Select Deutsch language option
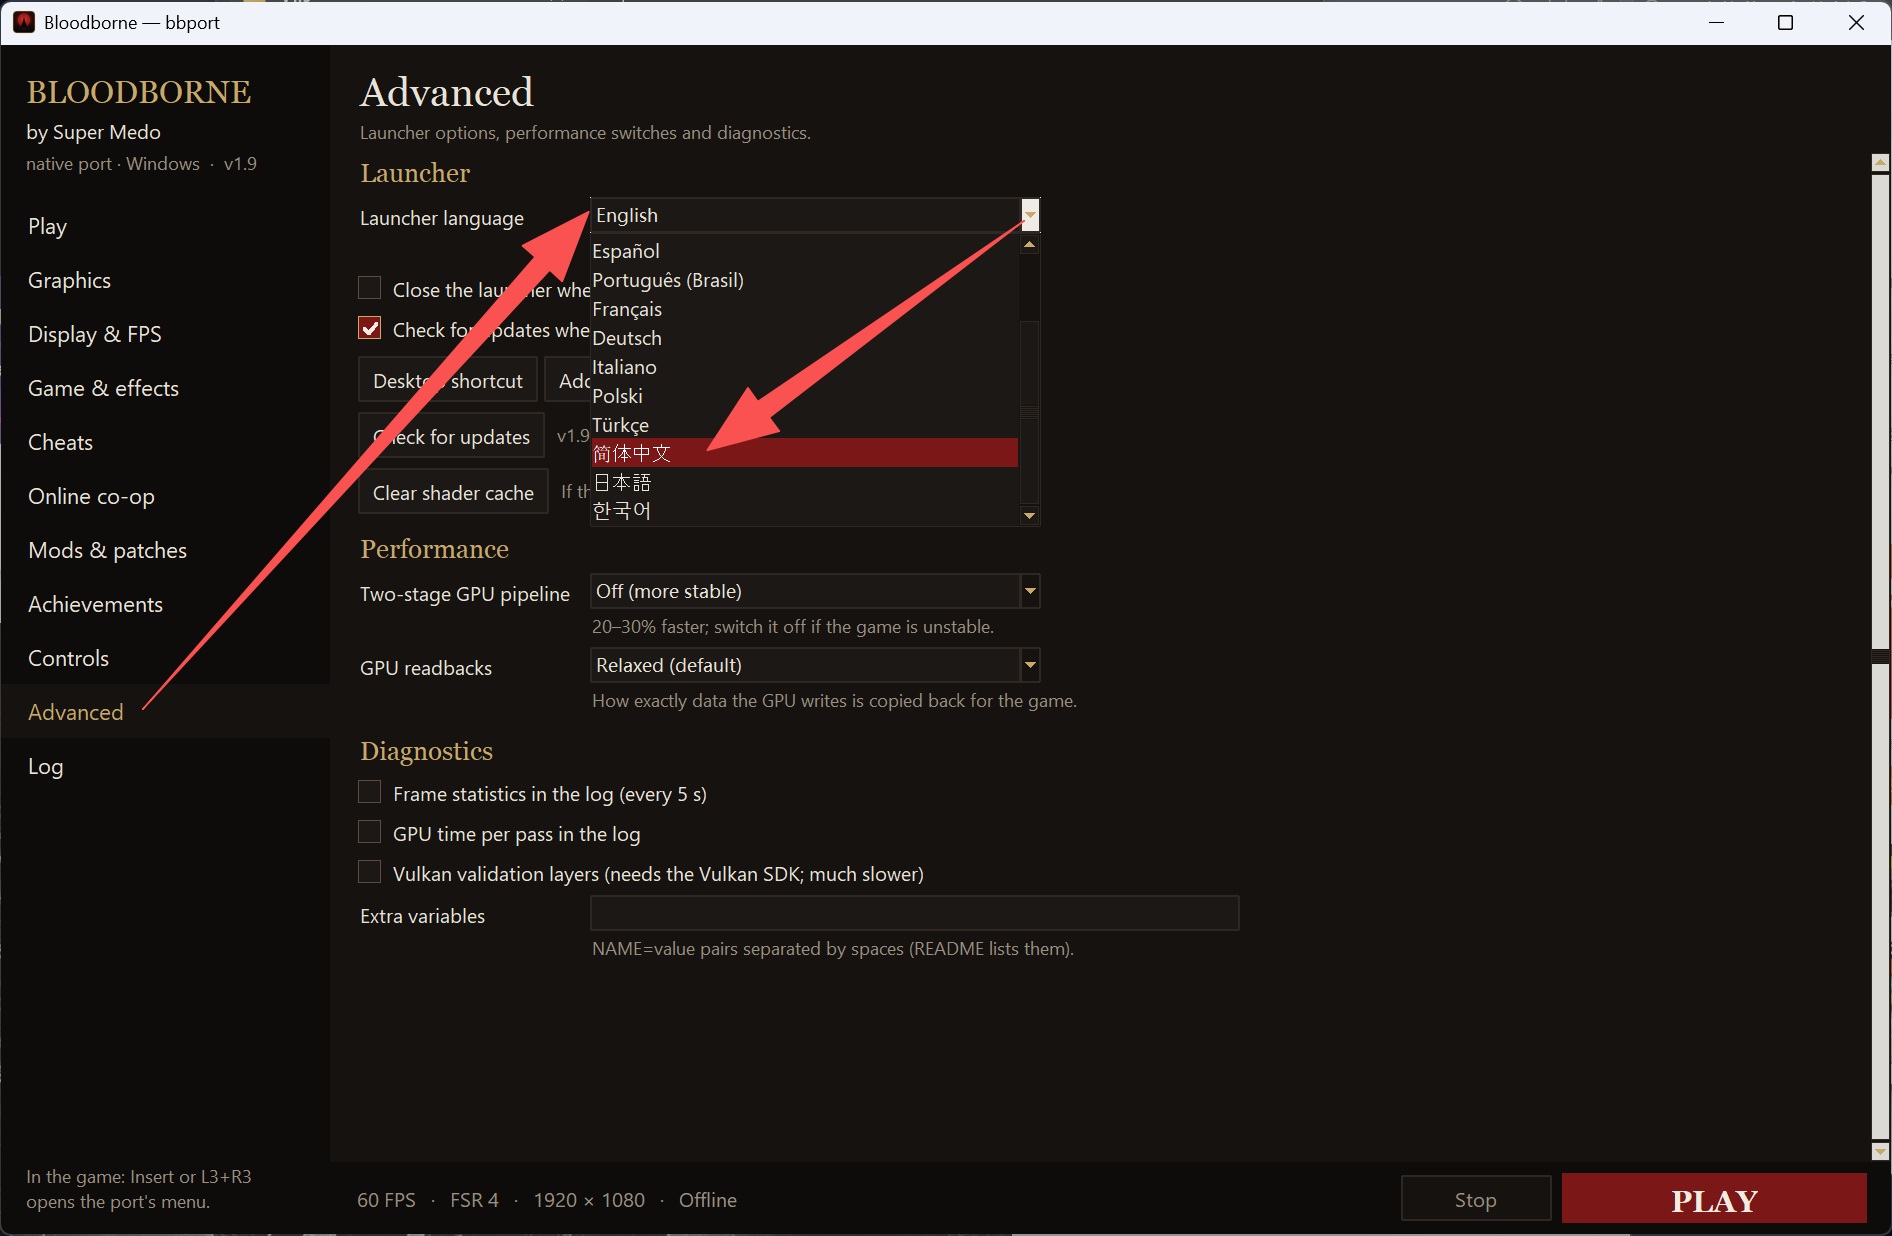The image size is (1892, 1236). (805, 338)
